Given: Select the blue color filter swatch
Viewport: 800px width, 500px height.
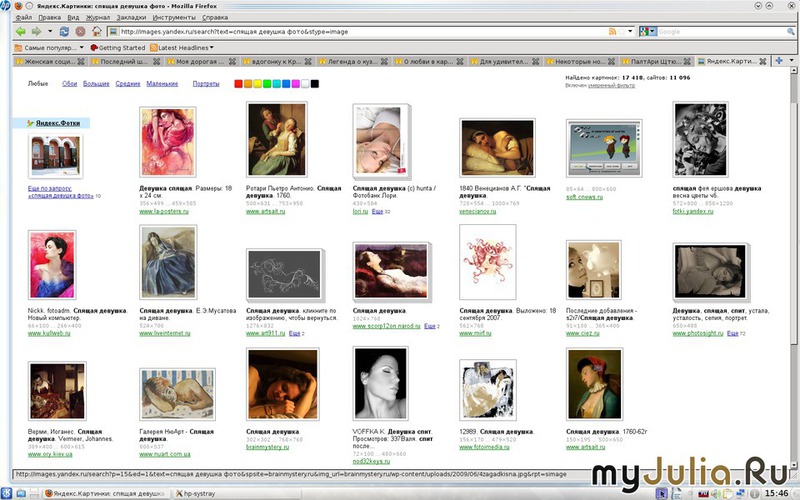Looking at the screenshot, I should click(x=286, y=84).
